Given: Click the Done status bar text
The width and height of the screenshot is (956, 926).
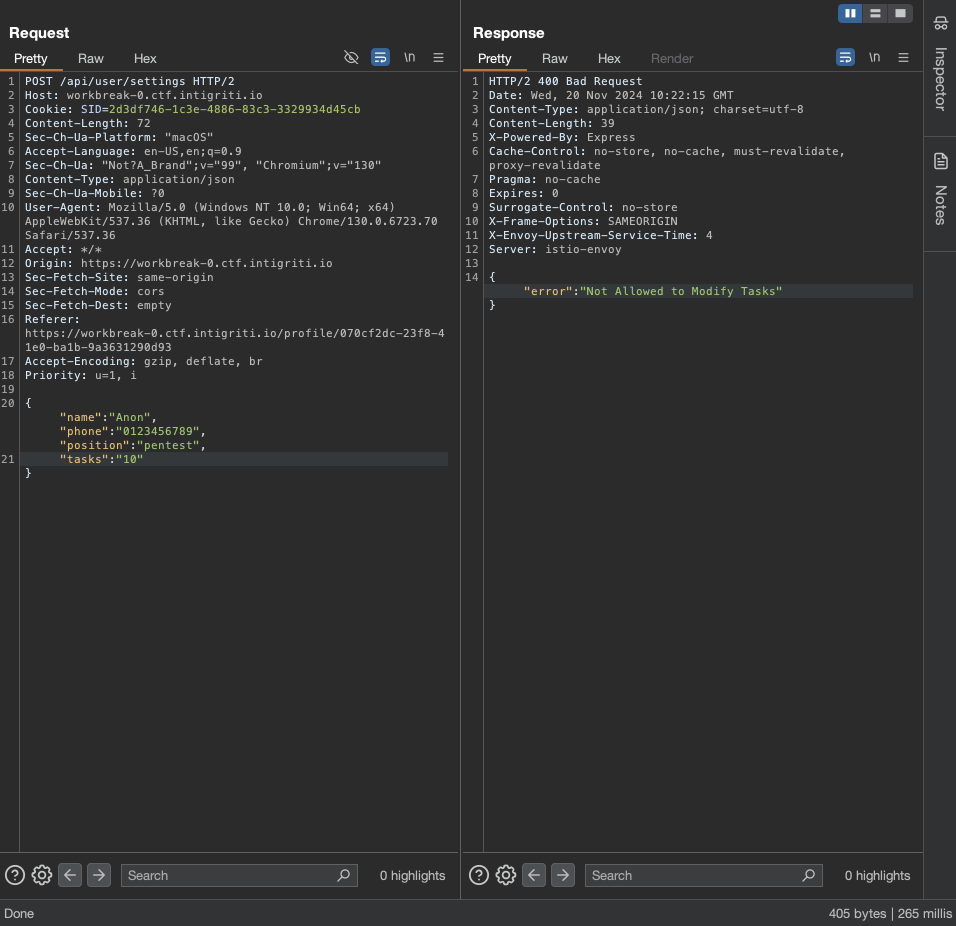Looking at the screenshot, I should tap(19, 913).
